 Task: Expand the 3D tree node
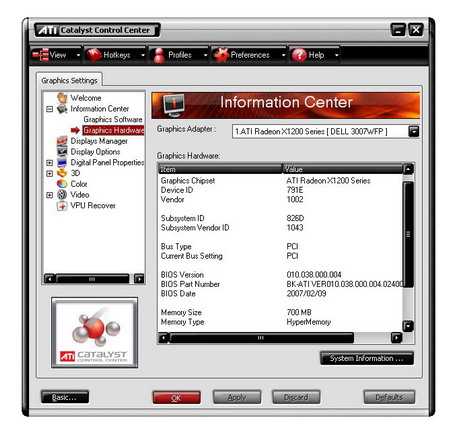tap(50, 173)
